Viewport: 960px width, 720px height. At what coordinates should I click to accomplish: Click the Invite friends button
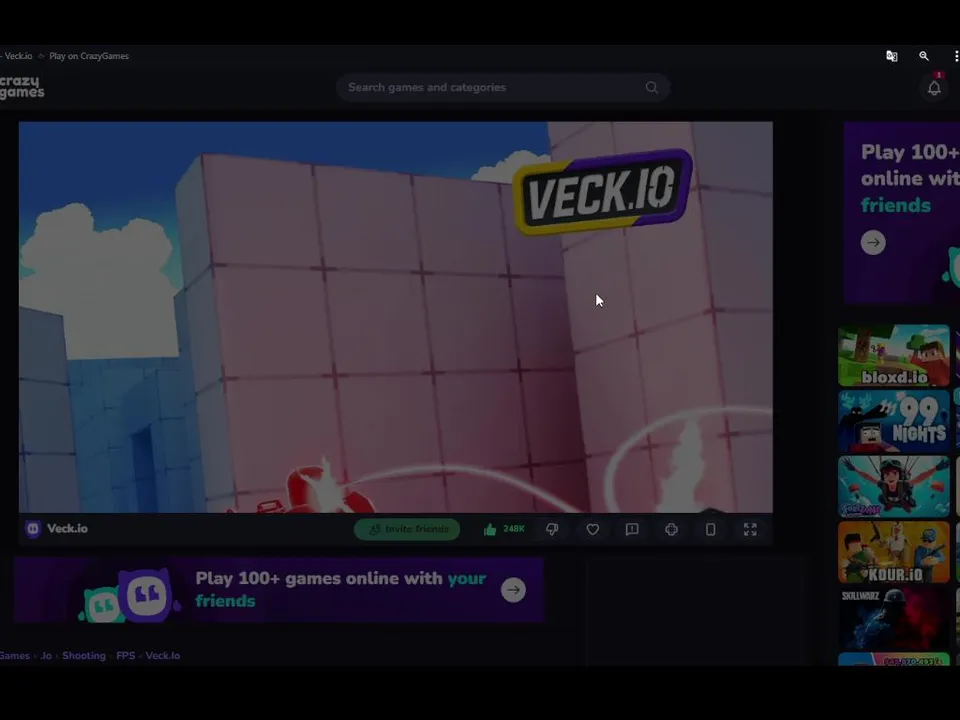[x=407, y=529]
